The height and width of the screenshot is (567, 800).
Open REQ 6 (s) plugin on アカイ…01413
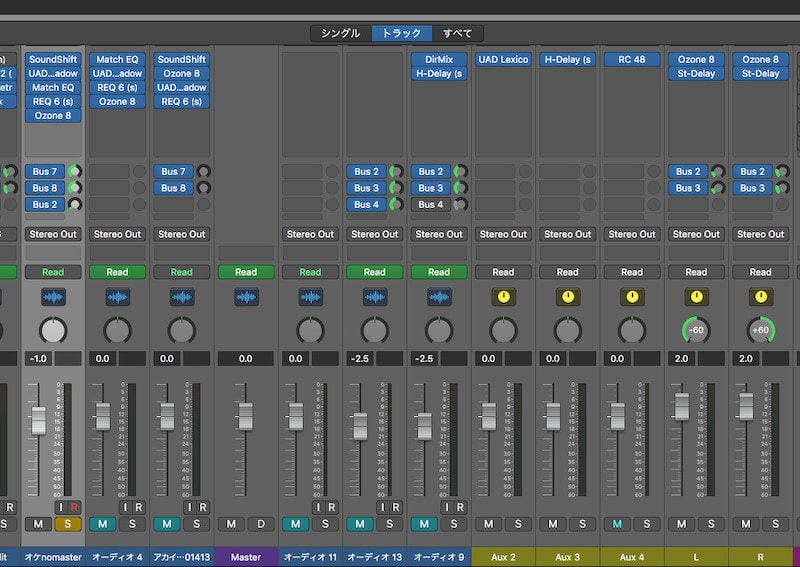pos(182,102)
